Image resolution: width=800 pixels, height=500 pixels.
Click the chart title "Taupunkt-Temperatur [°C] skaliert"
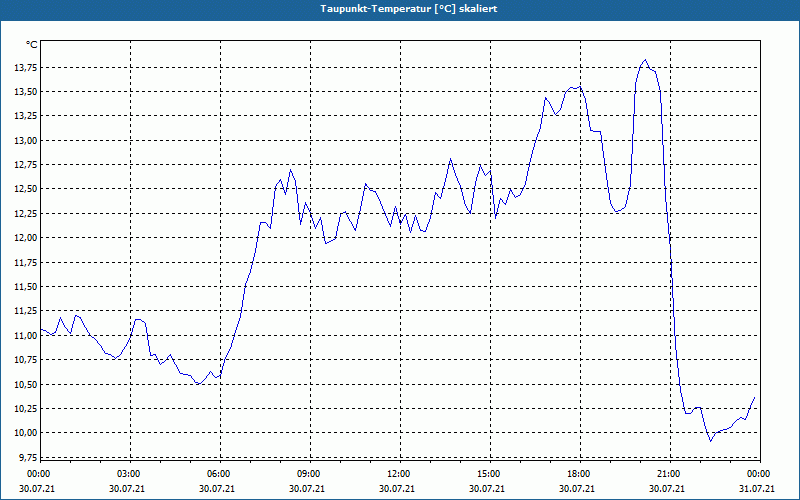(409, 9)
